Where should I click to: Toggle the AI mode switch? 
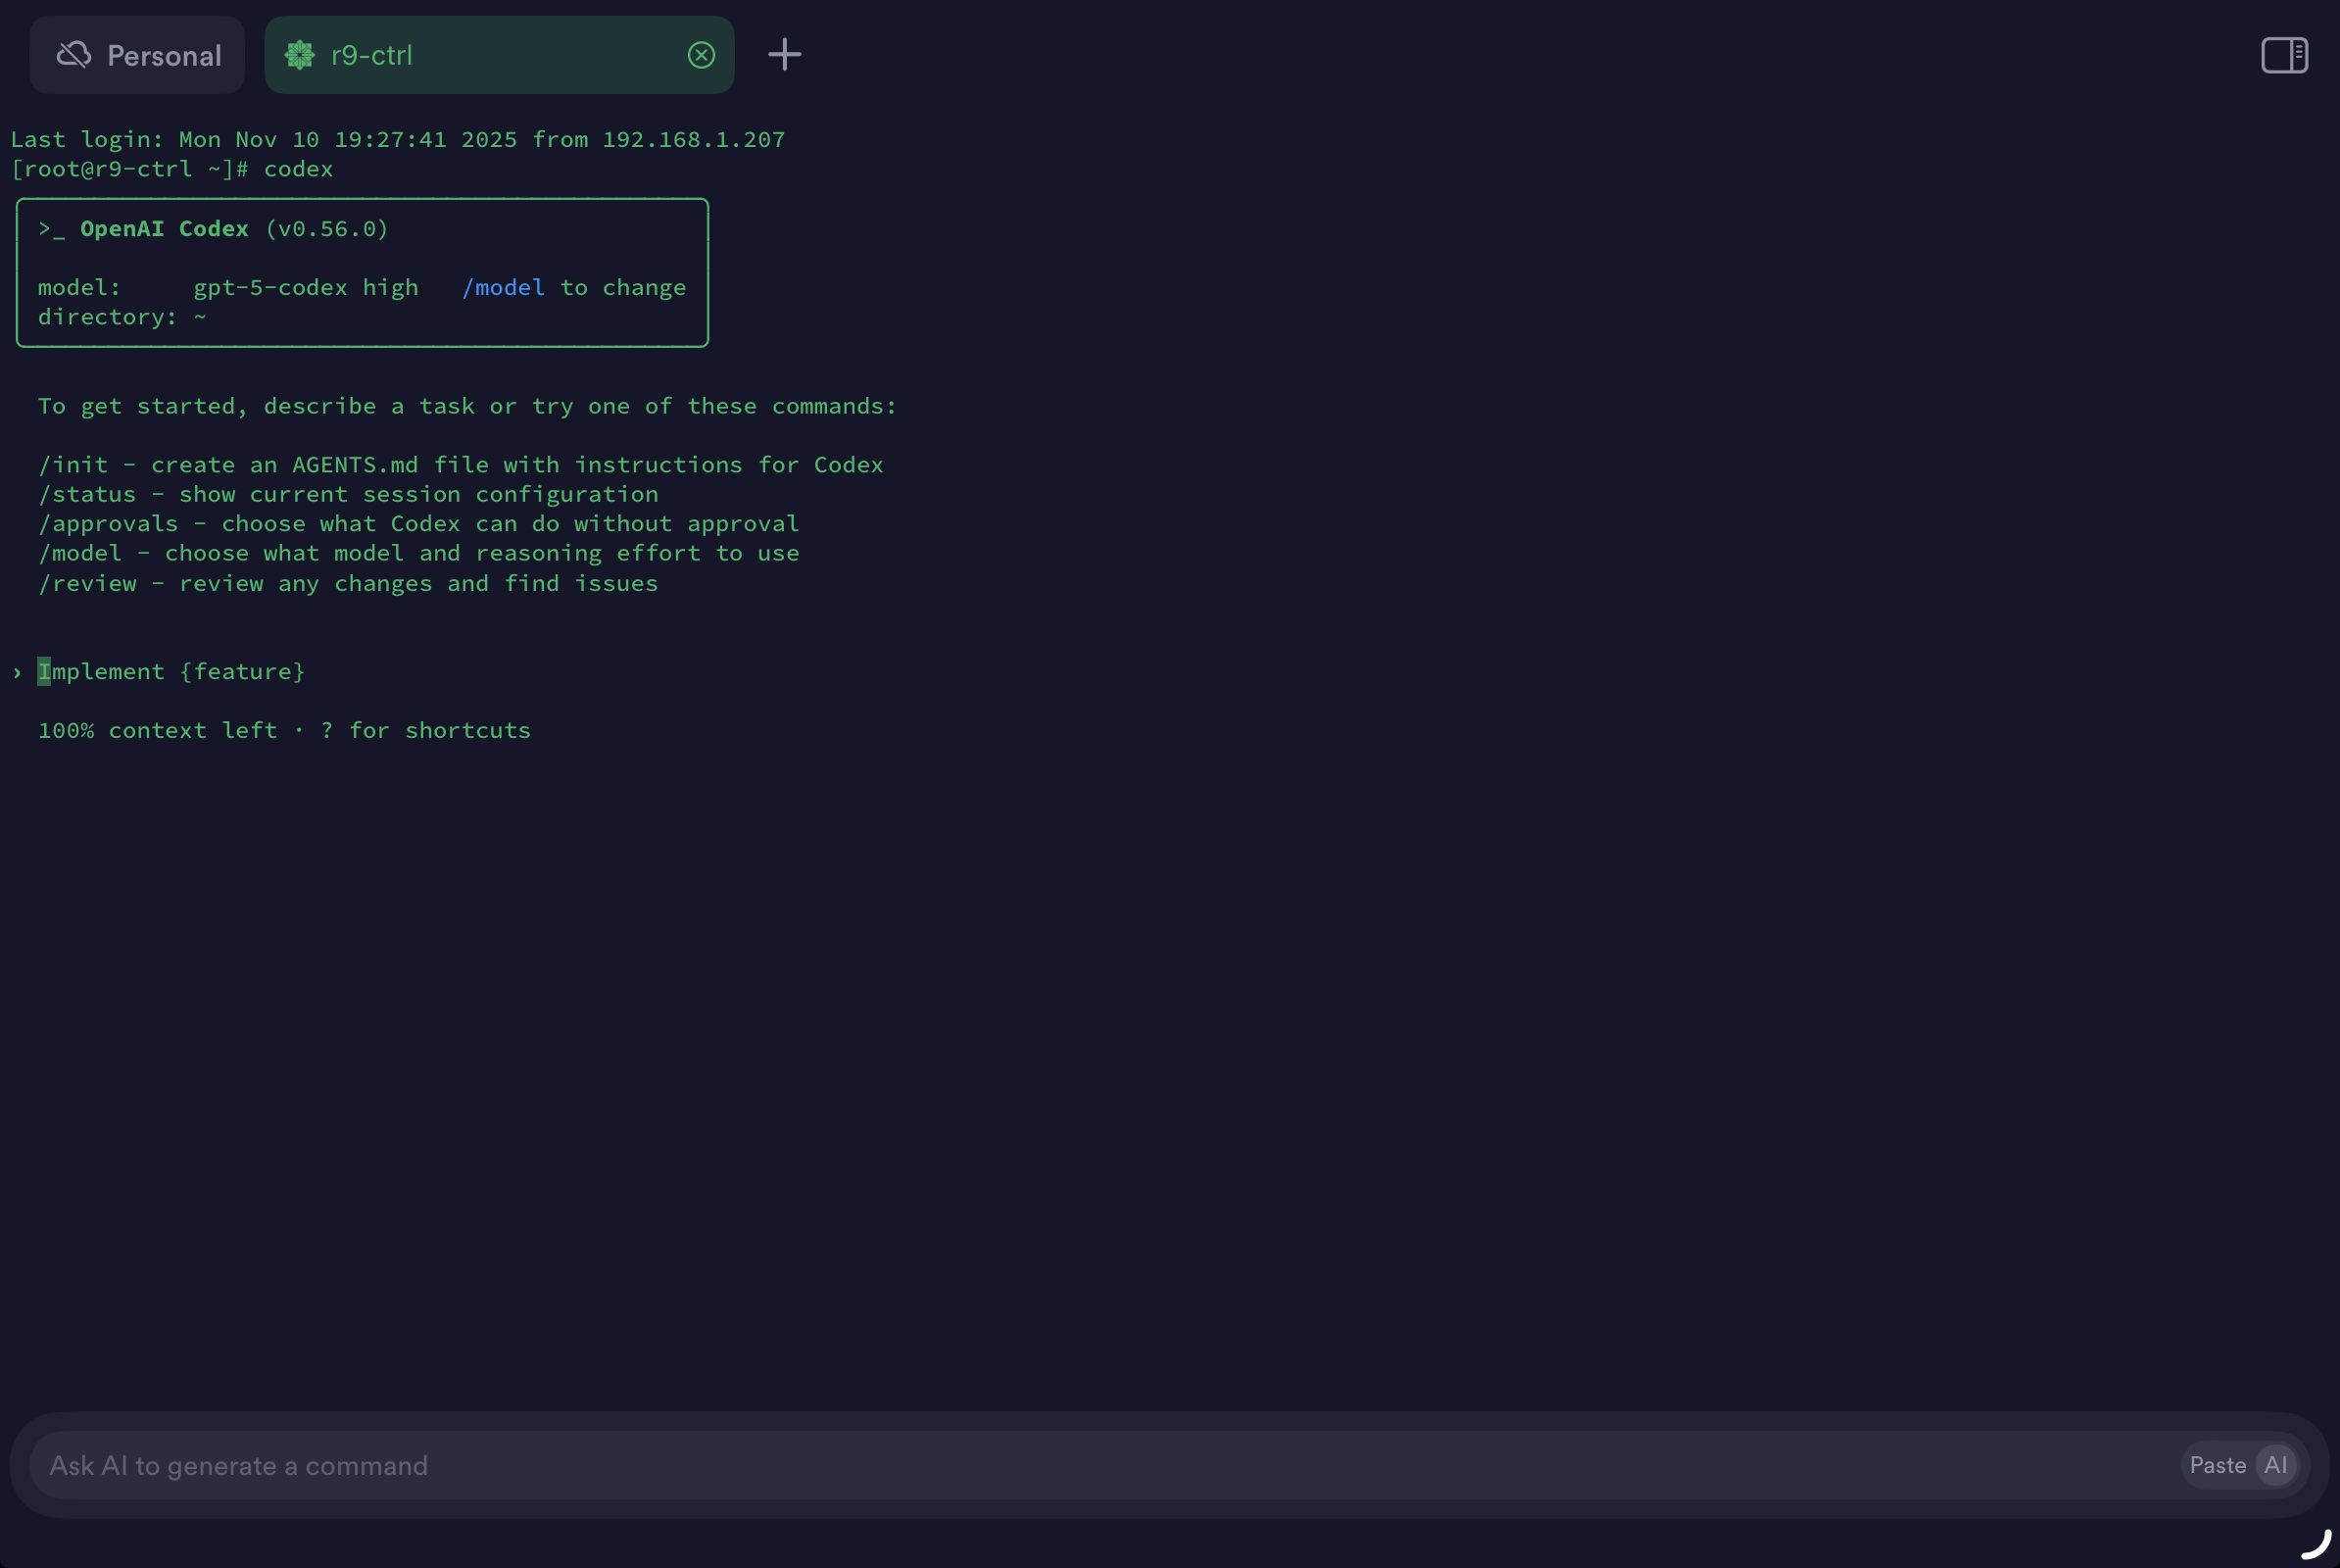coord(2276,1465)
